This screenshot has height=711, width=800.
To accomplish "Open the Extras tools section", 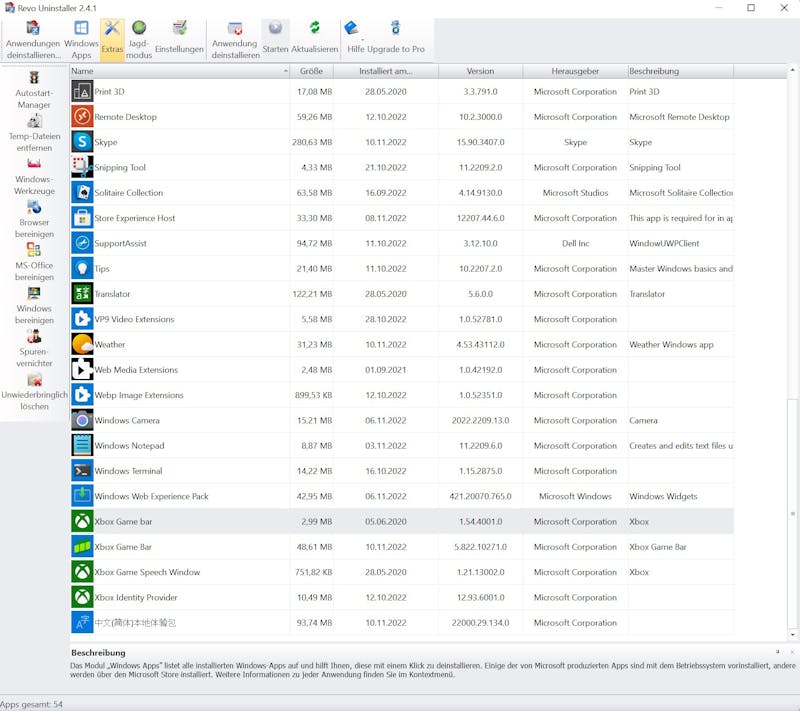I will (x=112, y=40).
